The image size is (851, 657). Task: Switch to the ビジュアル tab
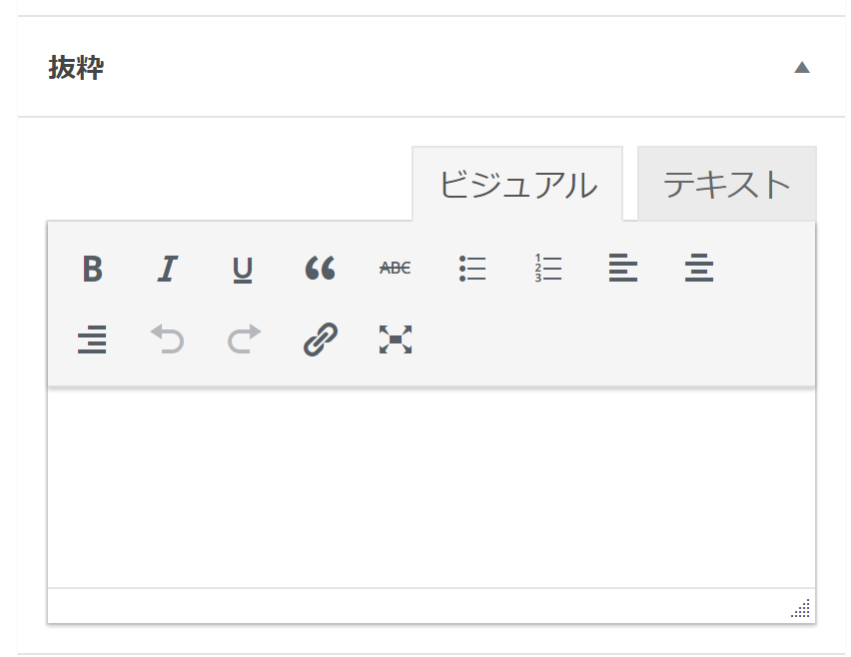[517, 184]
